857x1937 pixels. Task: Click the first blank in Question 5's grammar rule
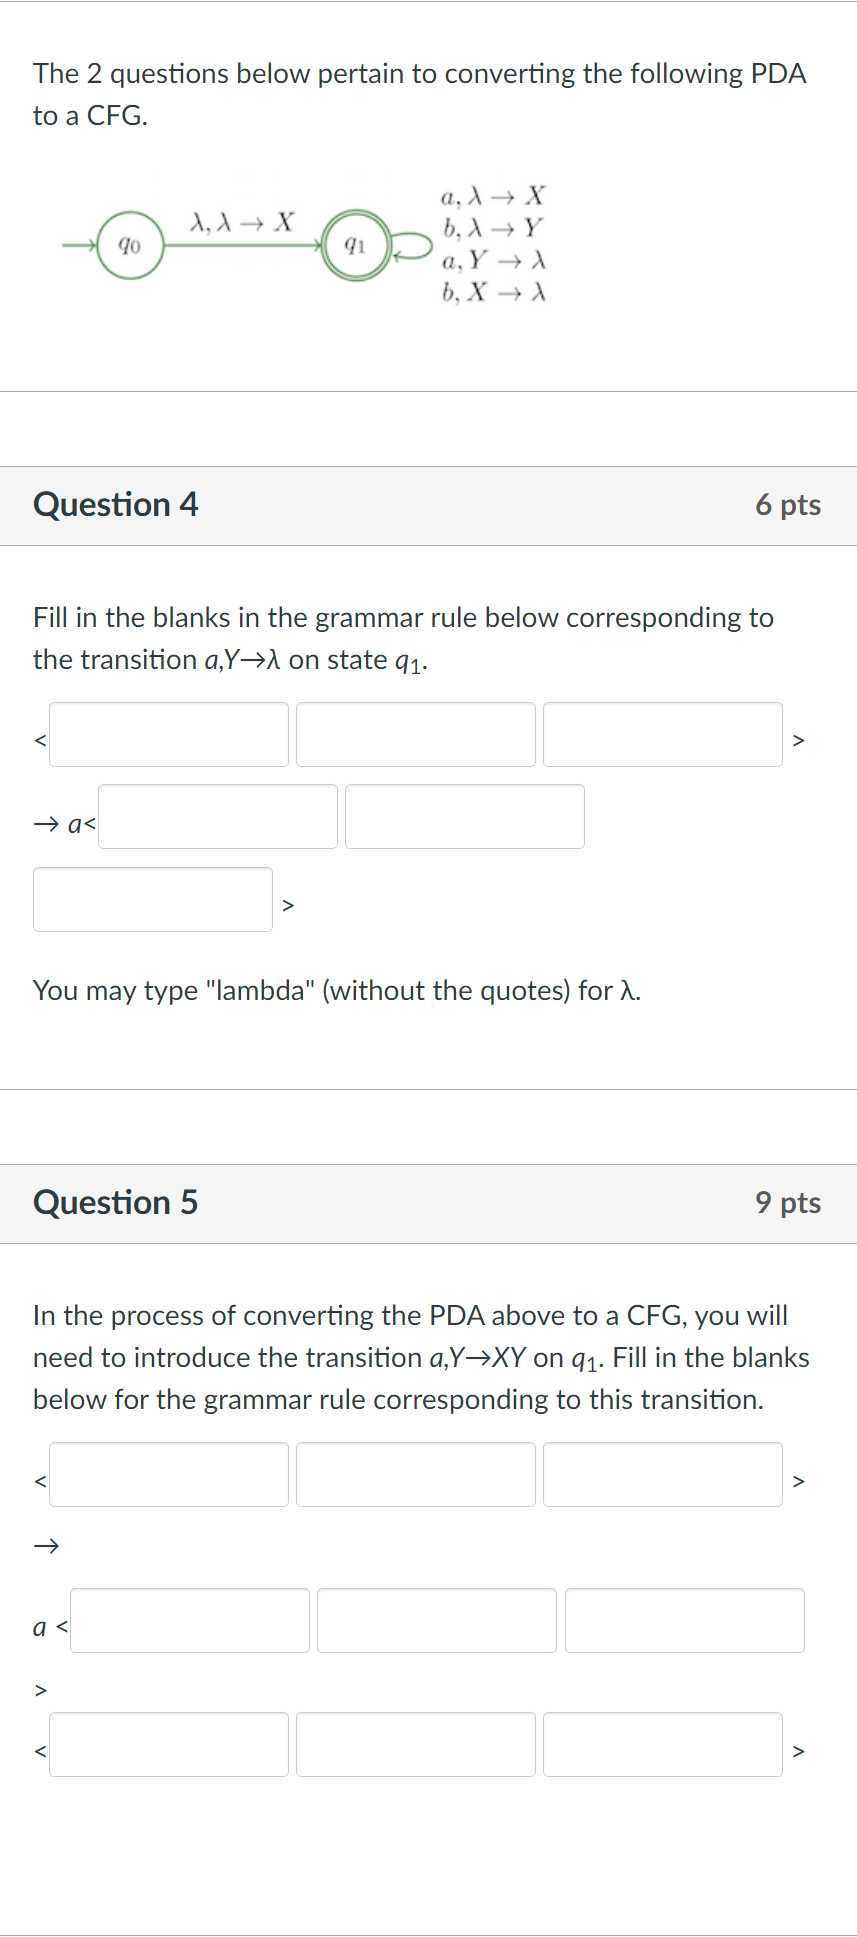[168, 1474]
